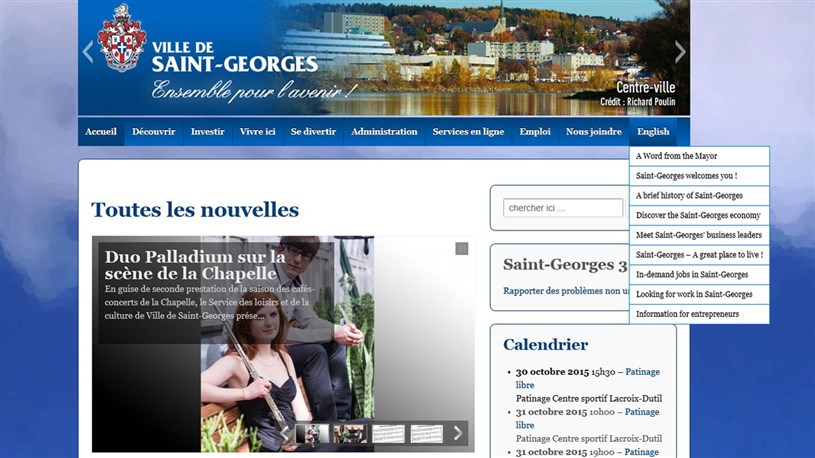Go to previous news slide arrow
Image resolution: width=815 pixels, height=458 pixels.
point(285,433)
